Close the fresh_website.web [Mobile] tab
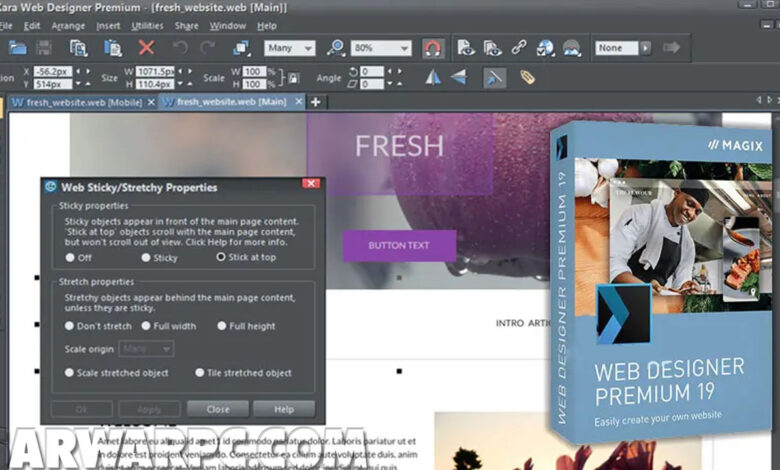780x470 pixels. (x=151, y=102)
